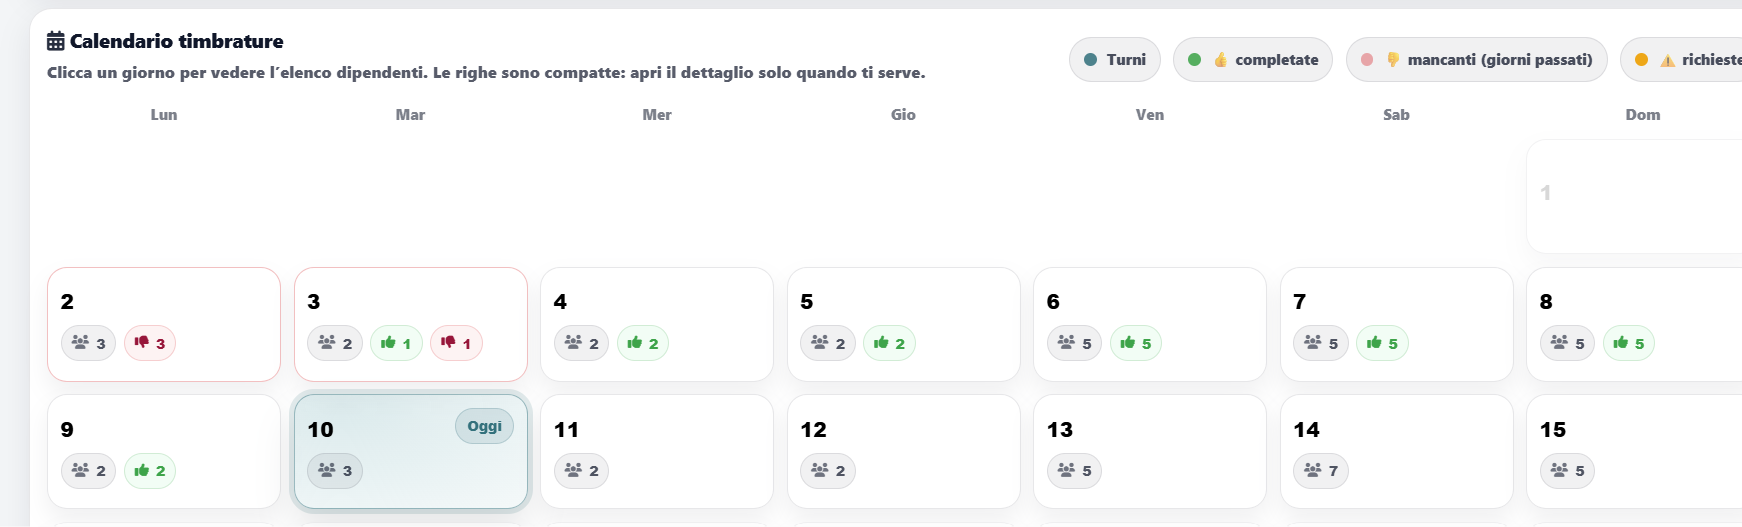The height and width of the screenshot is (527, 1742).
Task: Open the employee list for day 5
Action: click(903, 310)
